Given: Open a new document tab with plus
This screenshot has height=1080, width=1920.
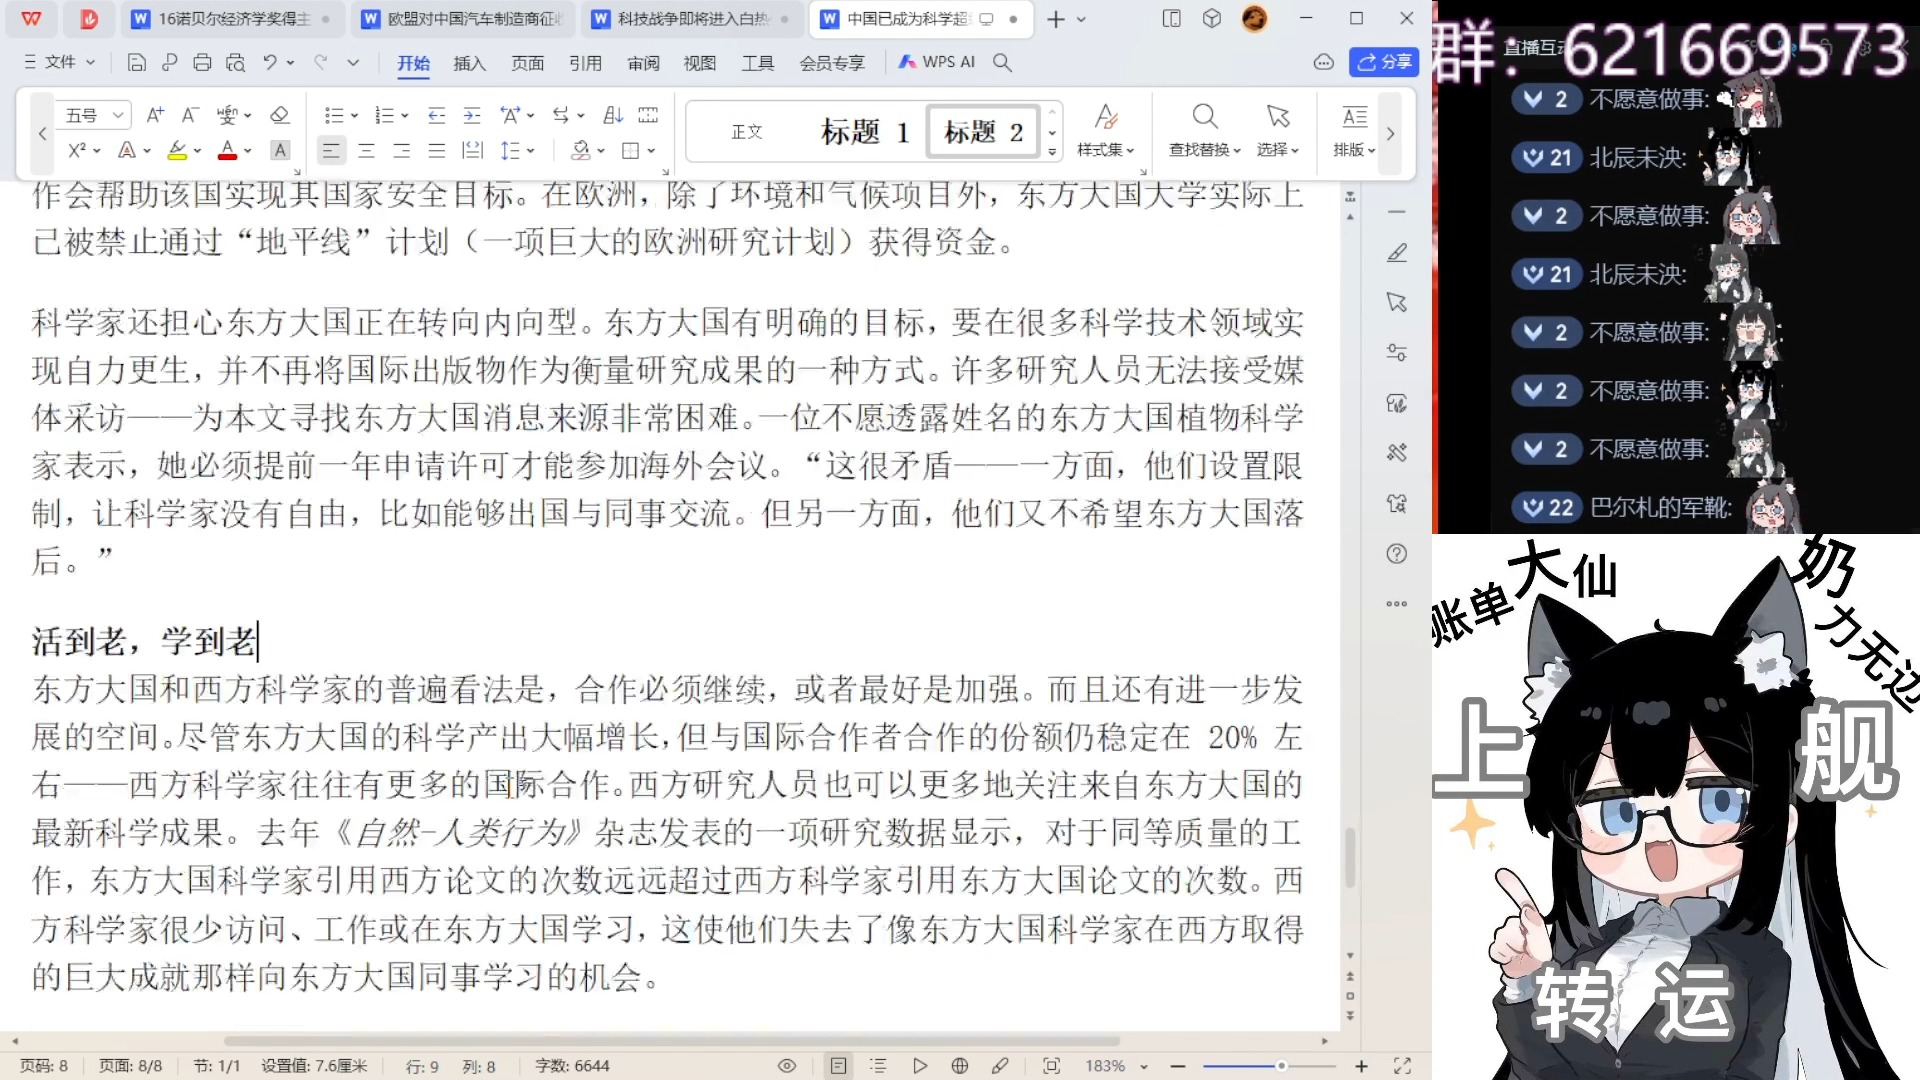Looking at the screenshot, I should [x=1055, y=19].
